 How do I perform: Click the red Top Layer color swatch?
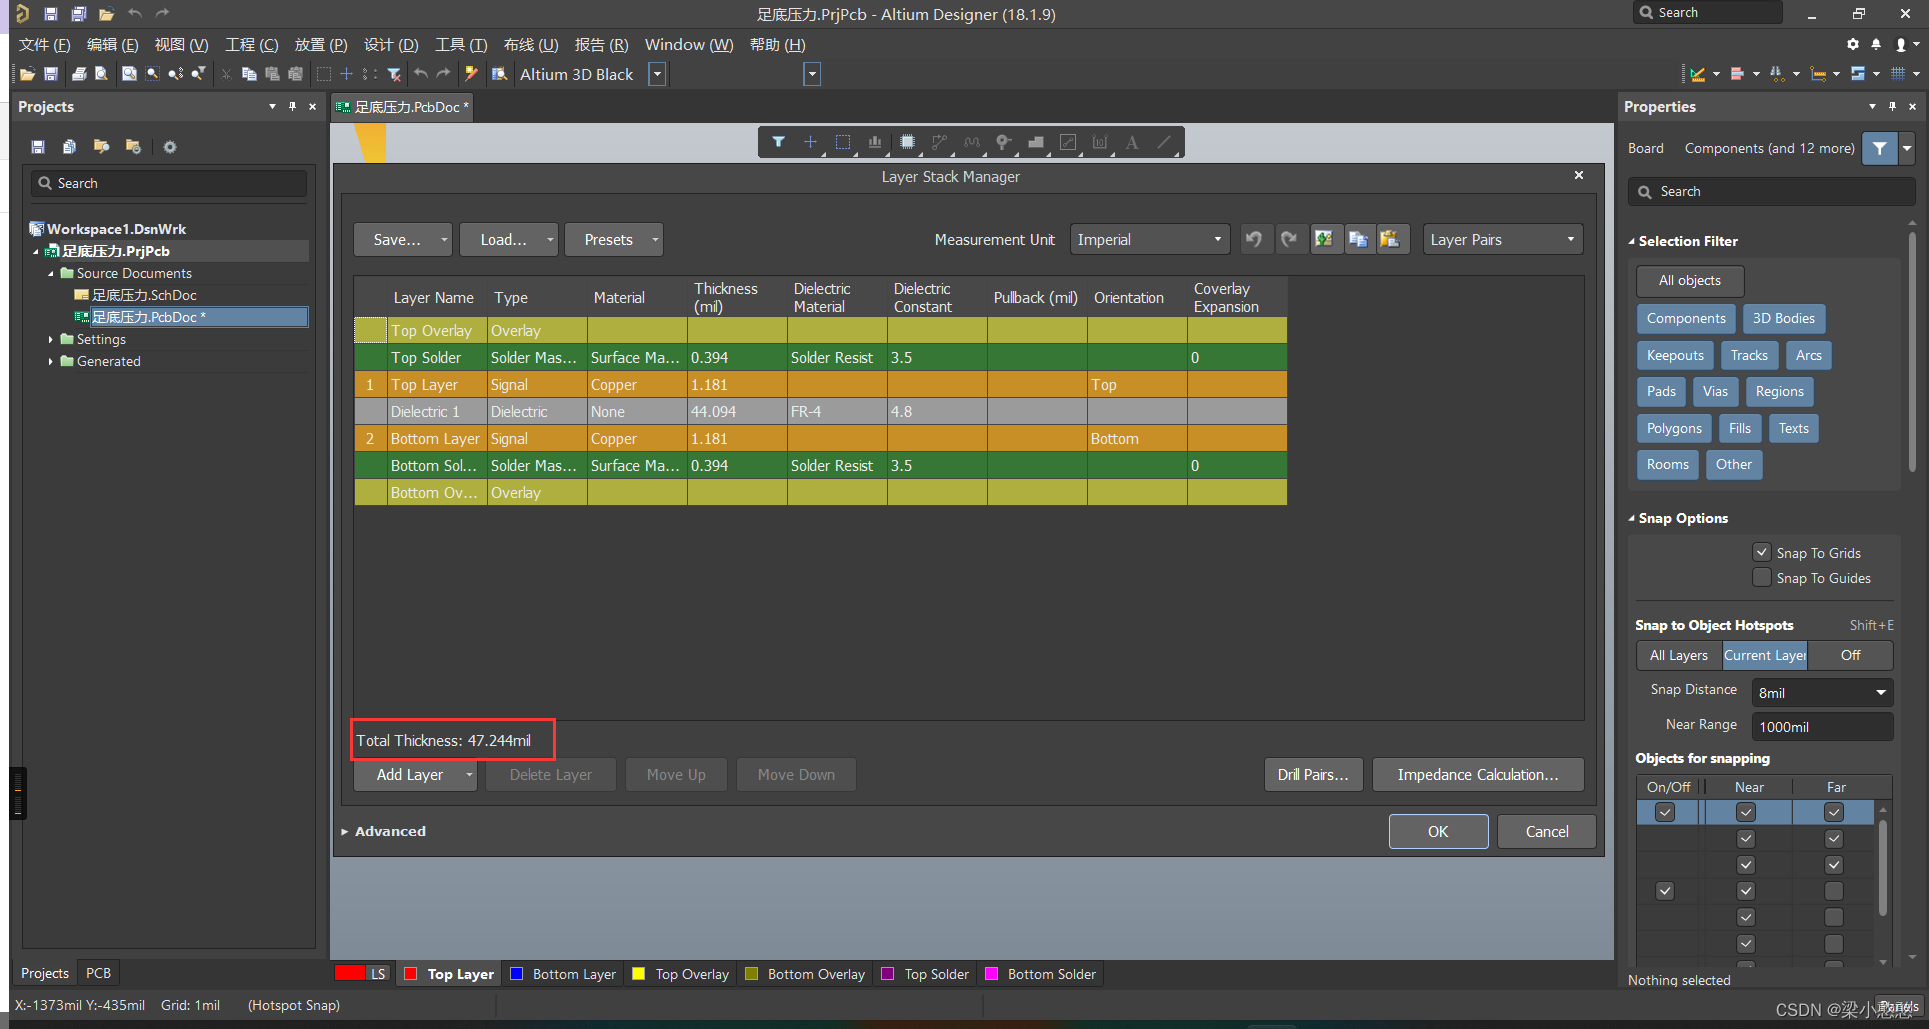[x=410, y=974]
